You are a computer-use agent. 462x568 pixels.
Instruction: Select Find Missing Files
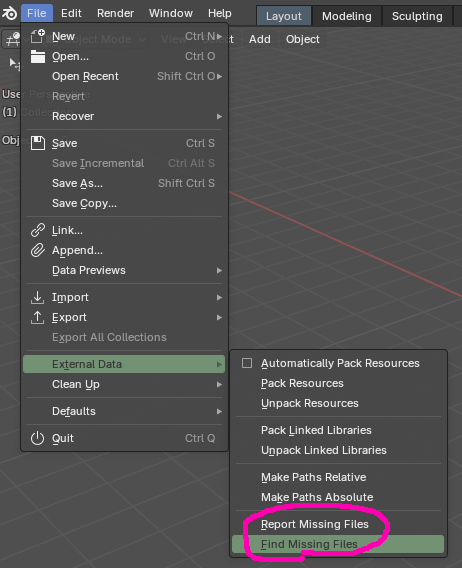tap(338, 544)
